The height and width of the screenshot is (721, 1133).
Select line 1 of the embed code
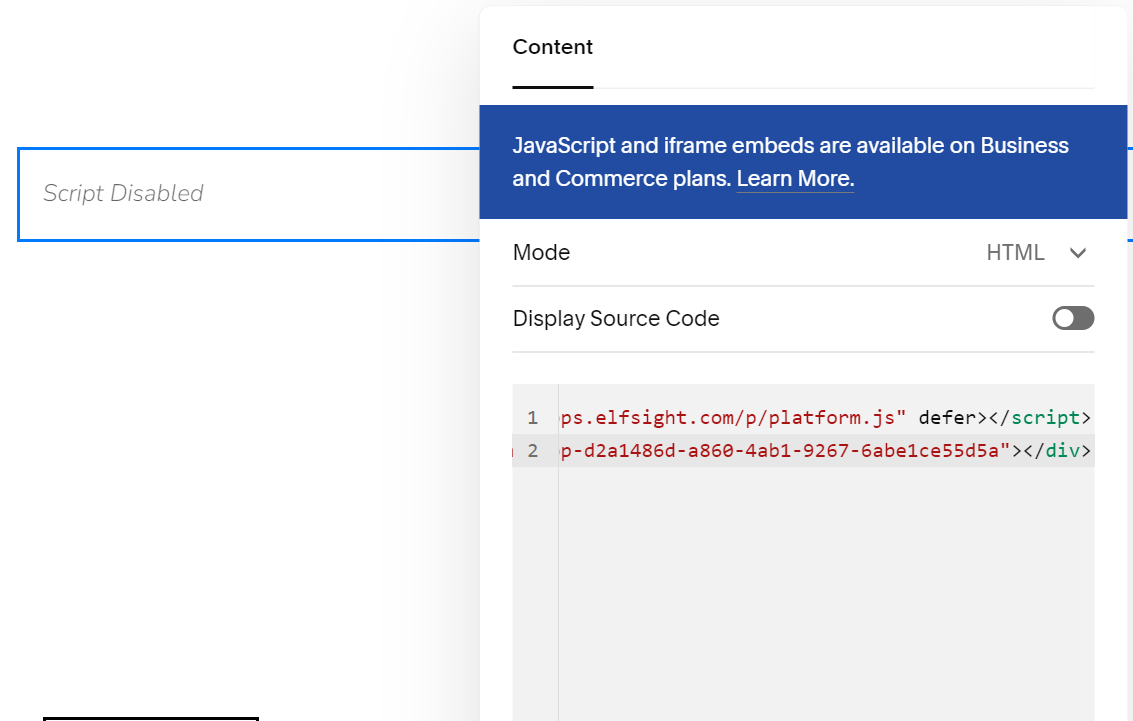coord(800,417)
